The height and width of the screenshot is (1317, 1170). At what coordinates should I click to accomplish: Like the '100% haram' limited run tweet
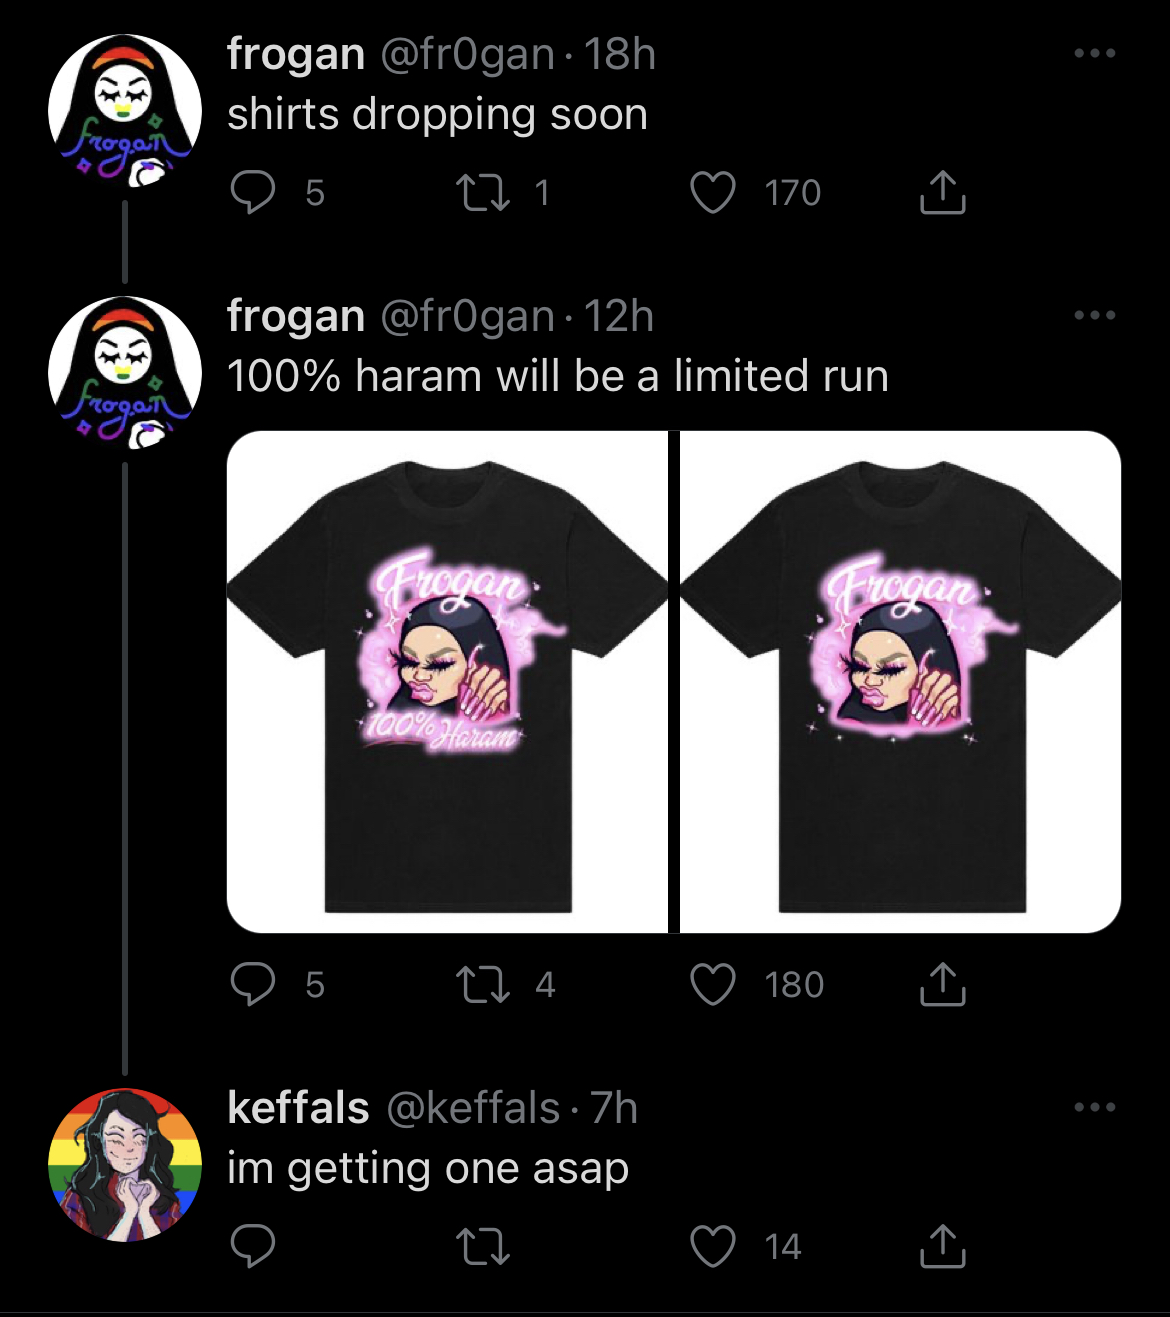coord(713,984)
